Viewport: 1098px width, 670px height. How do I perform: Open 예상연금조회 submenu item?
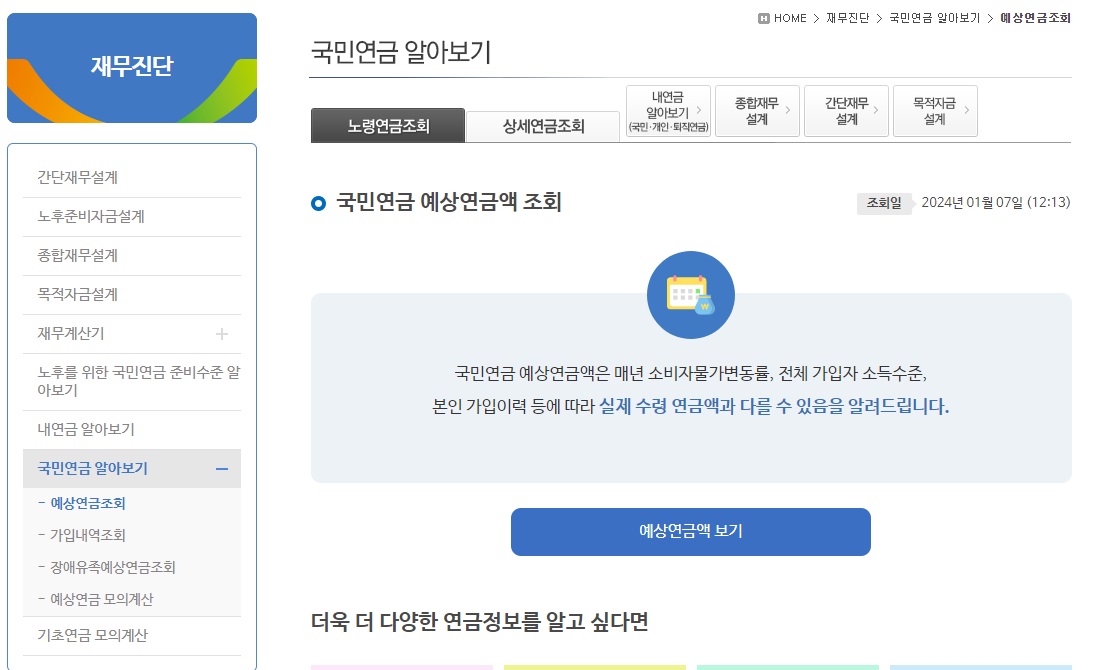point(88,503)
